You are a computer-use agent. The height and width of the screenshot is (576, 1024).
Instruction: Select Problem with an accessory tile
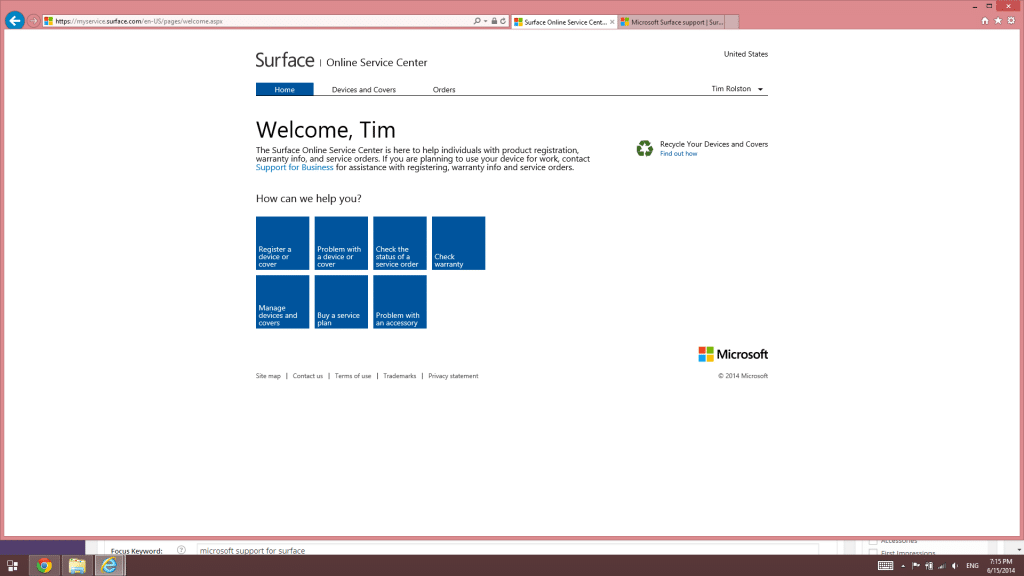pos(400,302)
